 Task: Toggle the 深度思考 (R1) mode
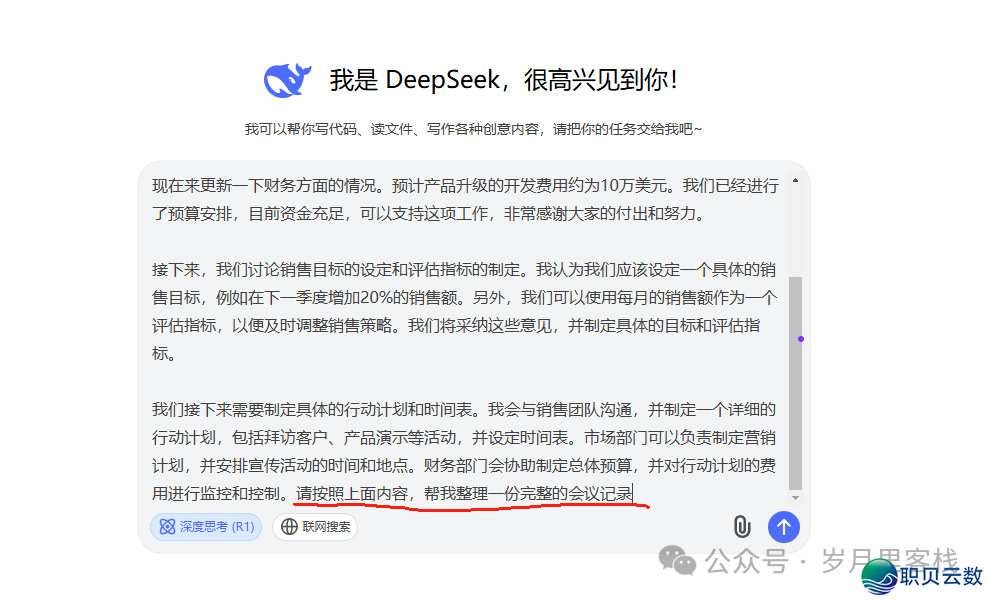[206, 527]
